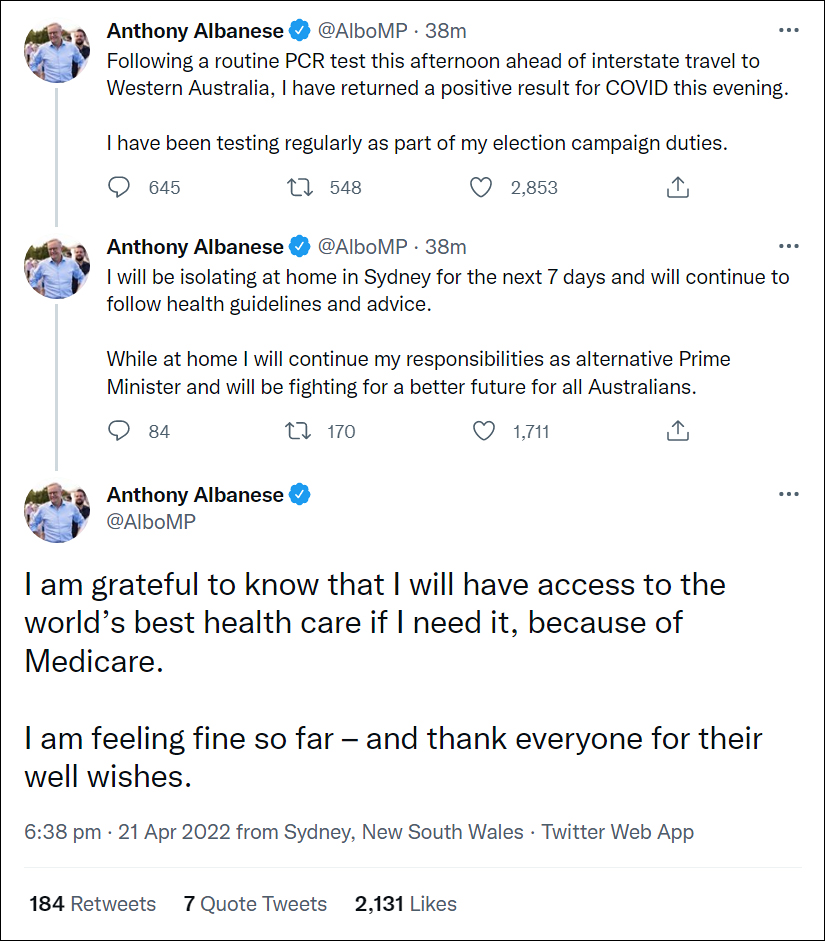Screen dimensions: 825x941
Task: Retweet the tweet with 548 retweets
Action: pyautogui.click(x=299, y=187)
